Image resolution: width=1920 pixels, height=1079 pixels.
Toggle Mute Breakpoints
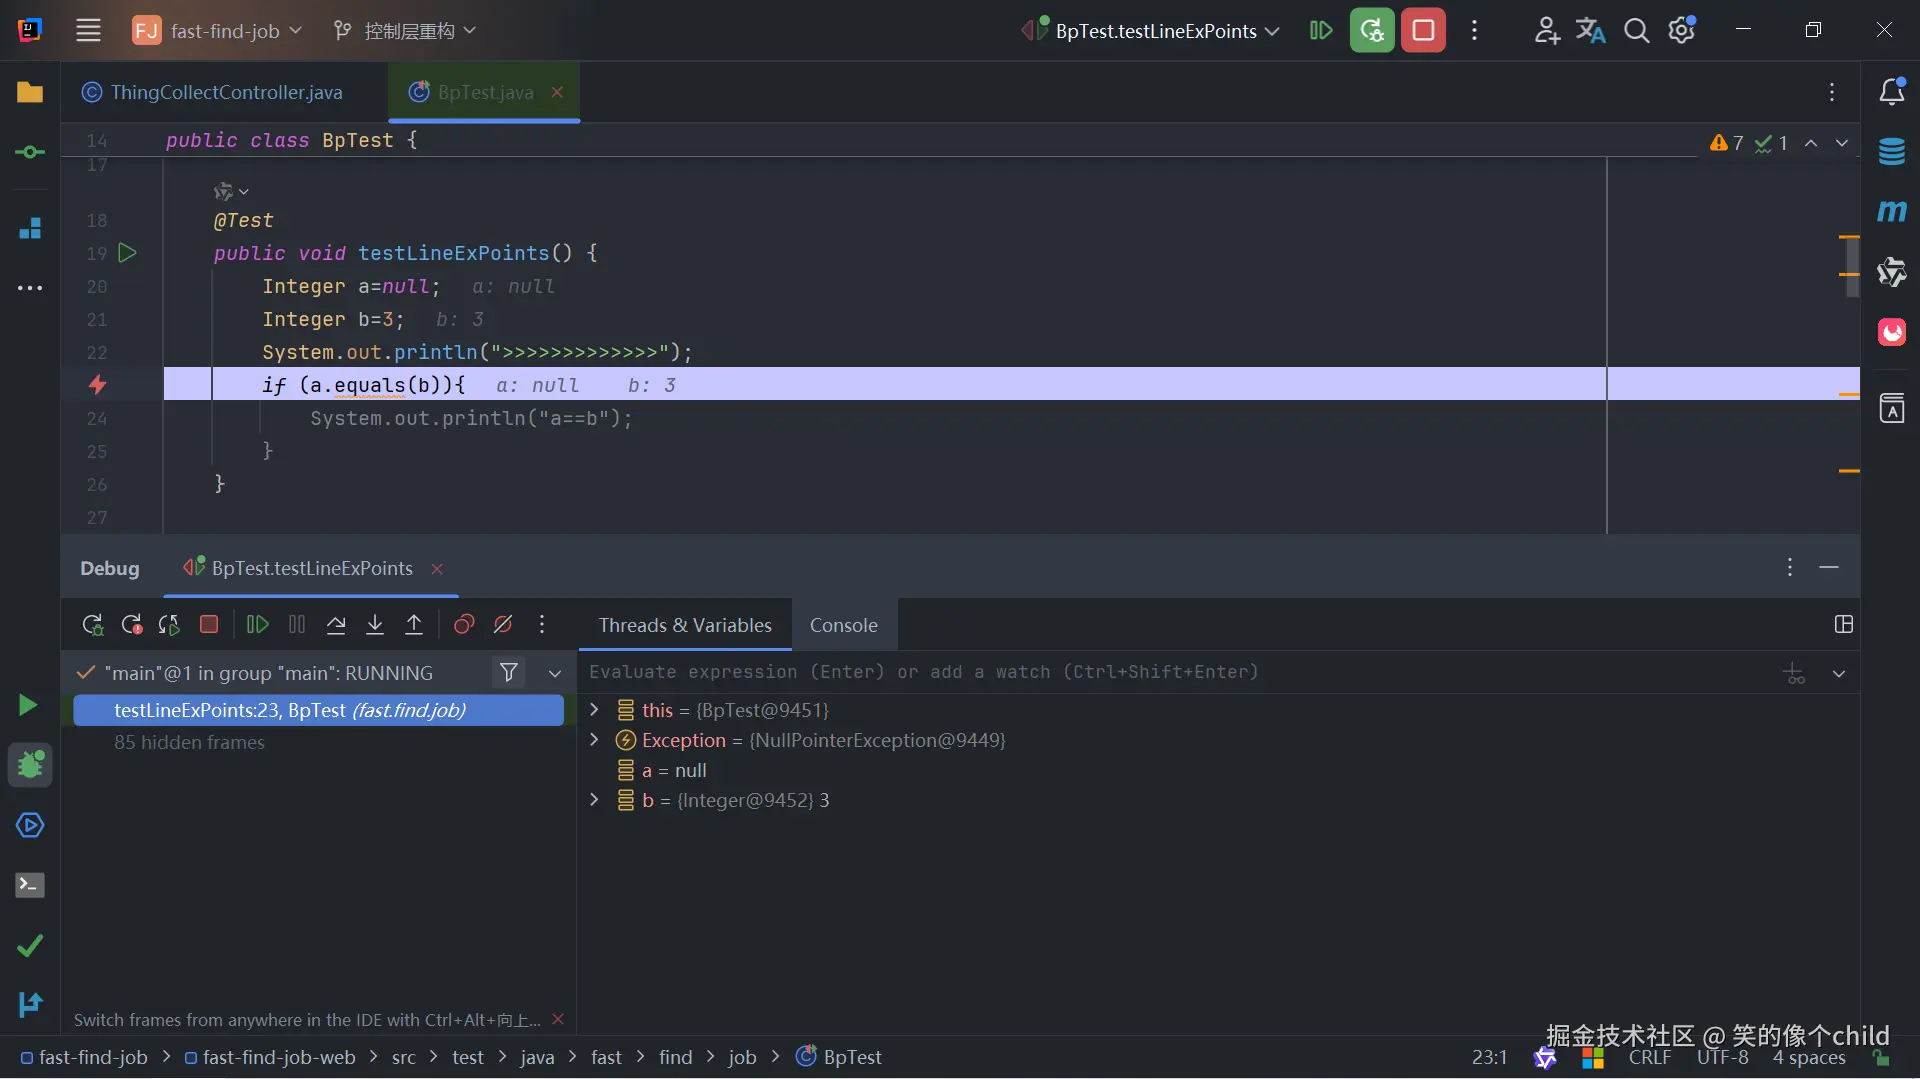pyautogui.click(x=503, y=625)
